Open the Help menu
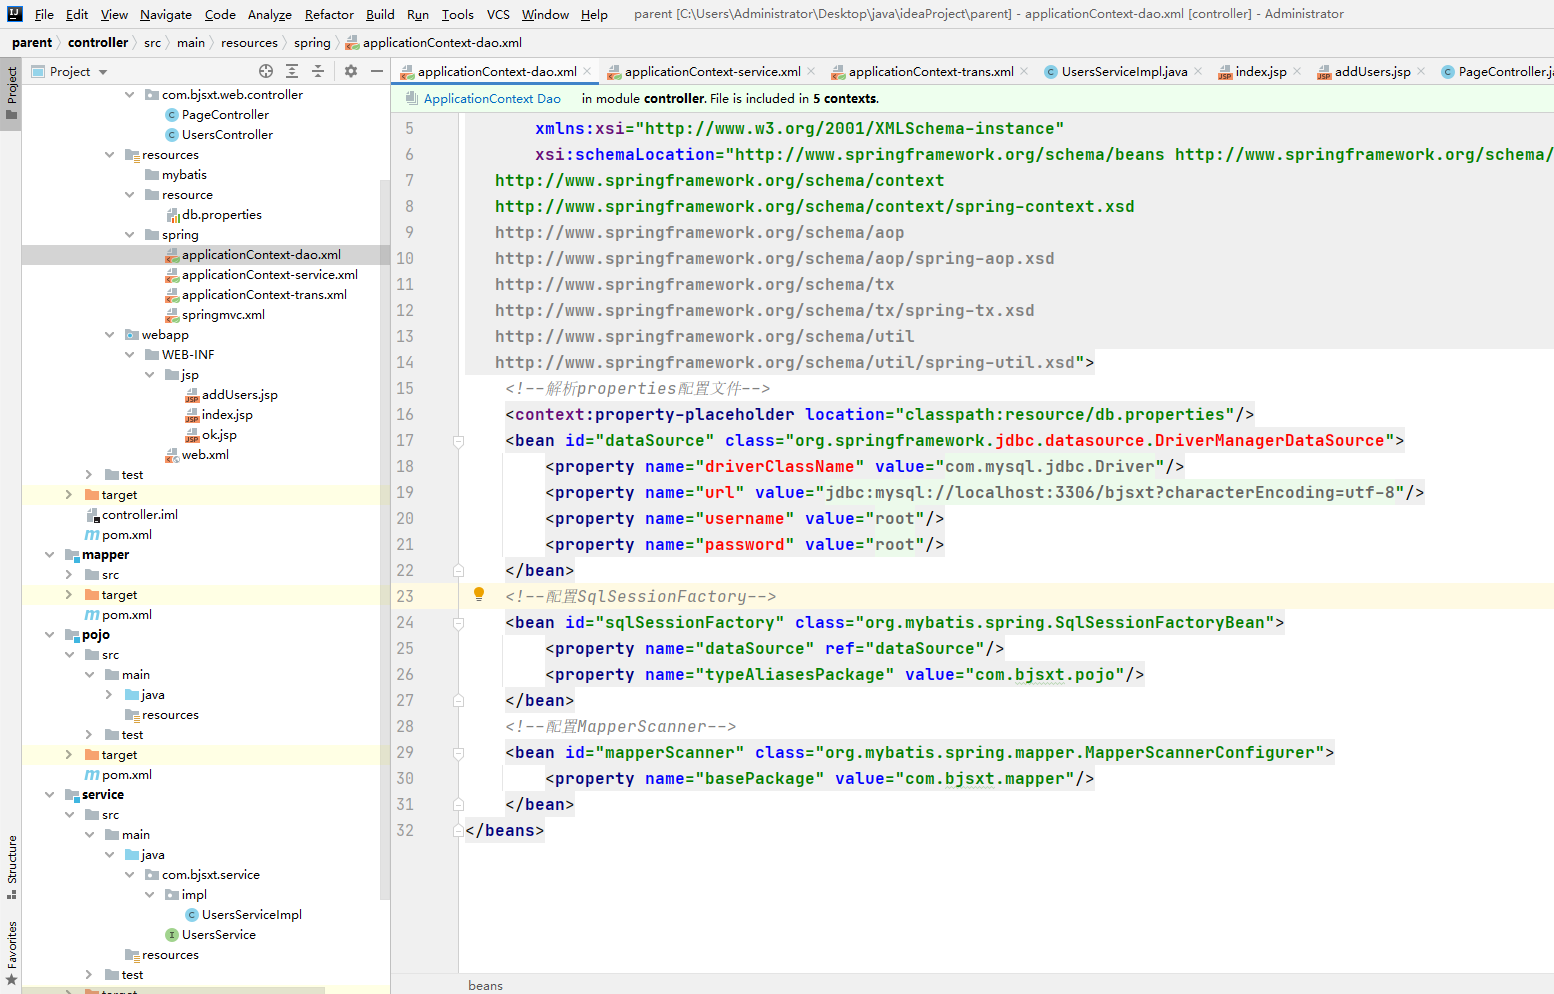Viewport: 1554px width, 994px height. pos(594,14)
